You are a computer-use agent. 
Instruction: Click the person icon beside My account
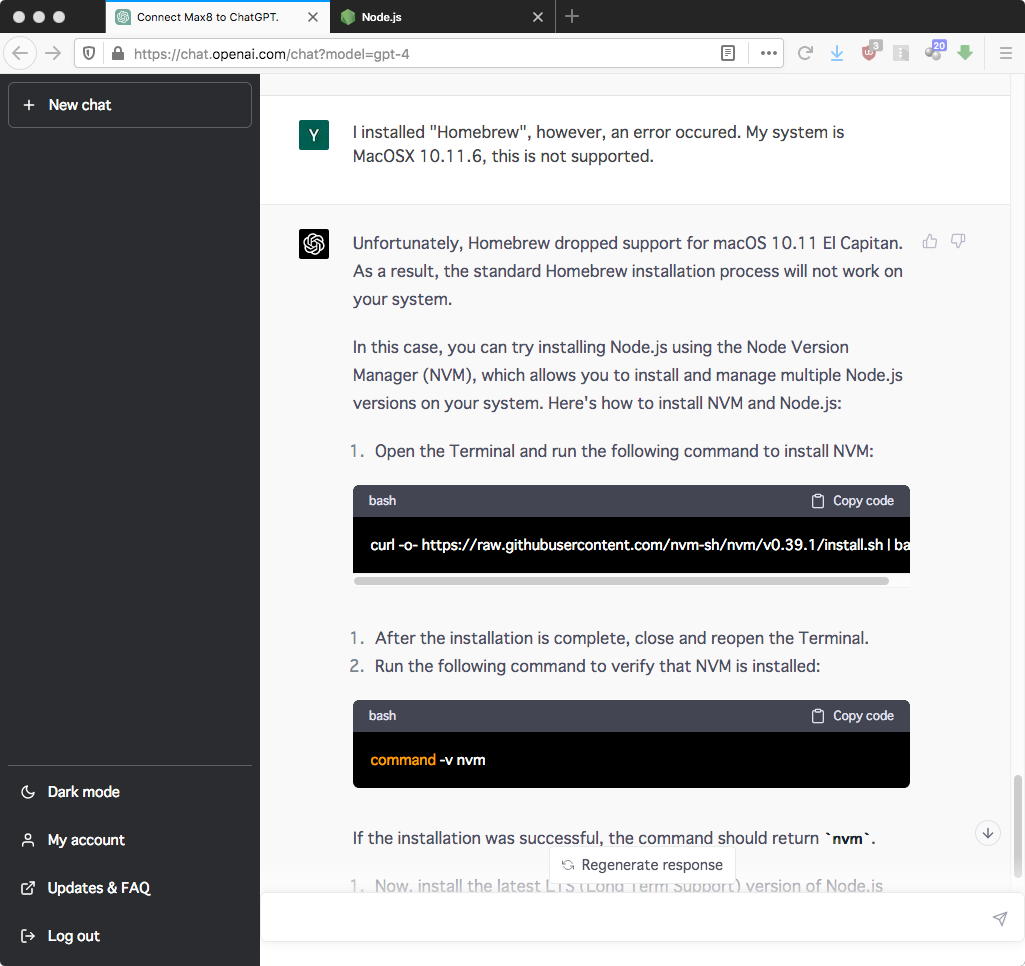coord(28,840)
